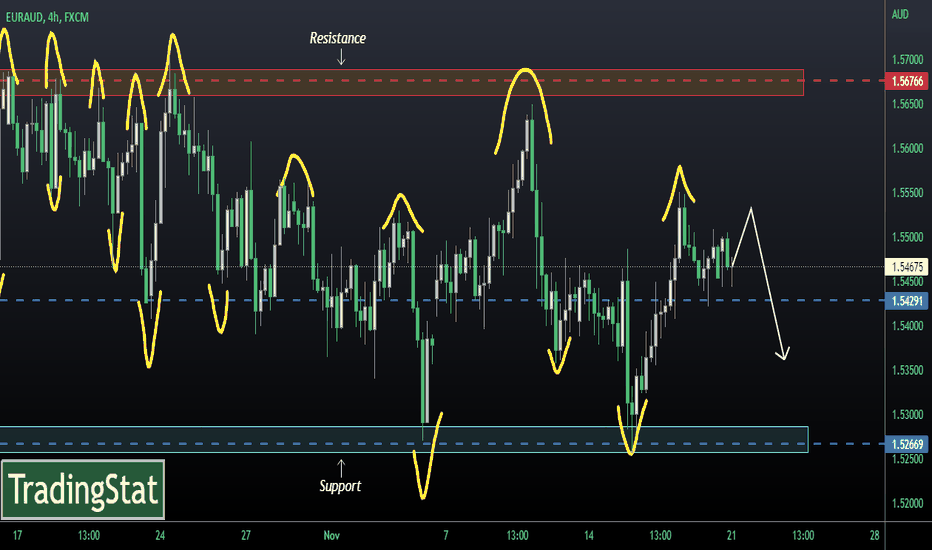Click the 1.53500 price scale value
Viewport: 932px width, 550px height.
[908, 370]
